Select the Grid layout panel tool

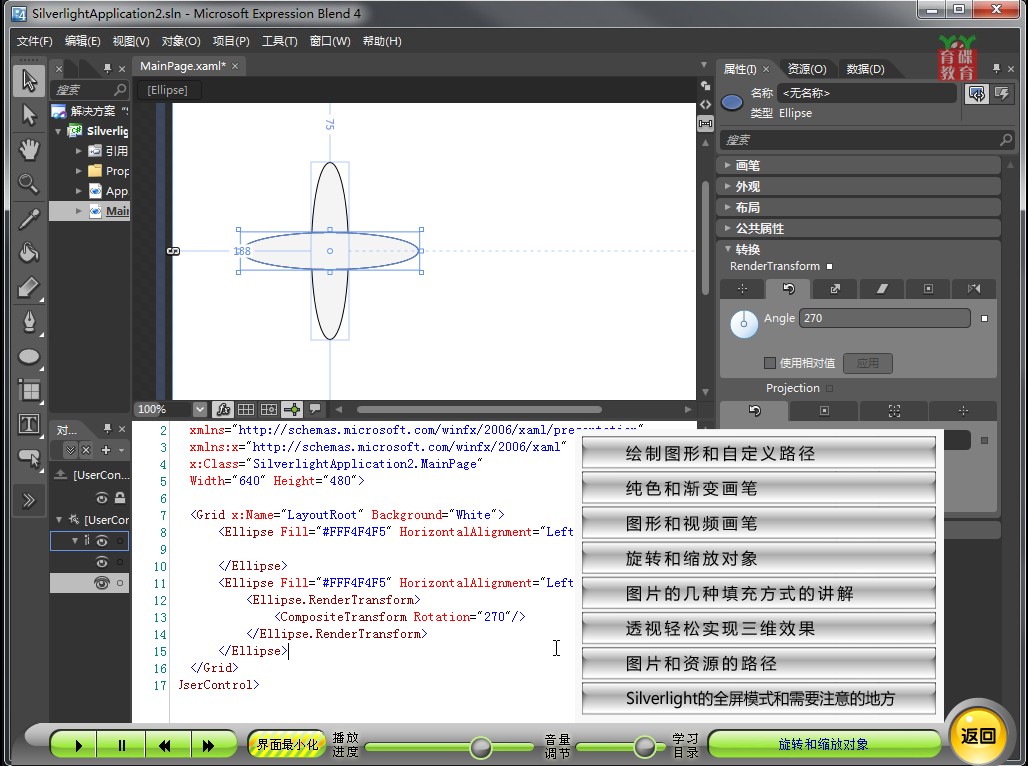click(x=29, y=390)
